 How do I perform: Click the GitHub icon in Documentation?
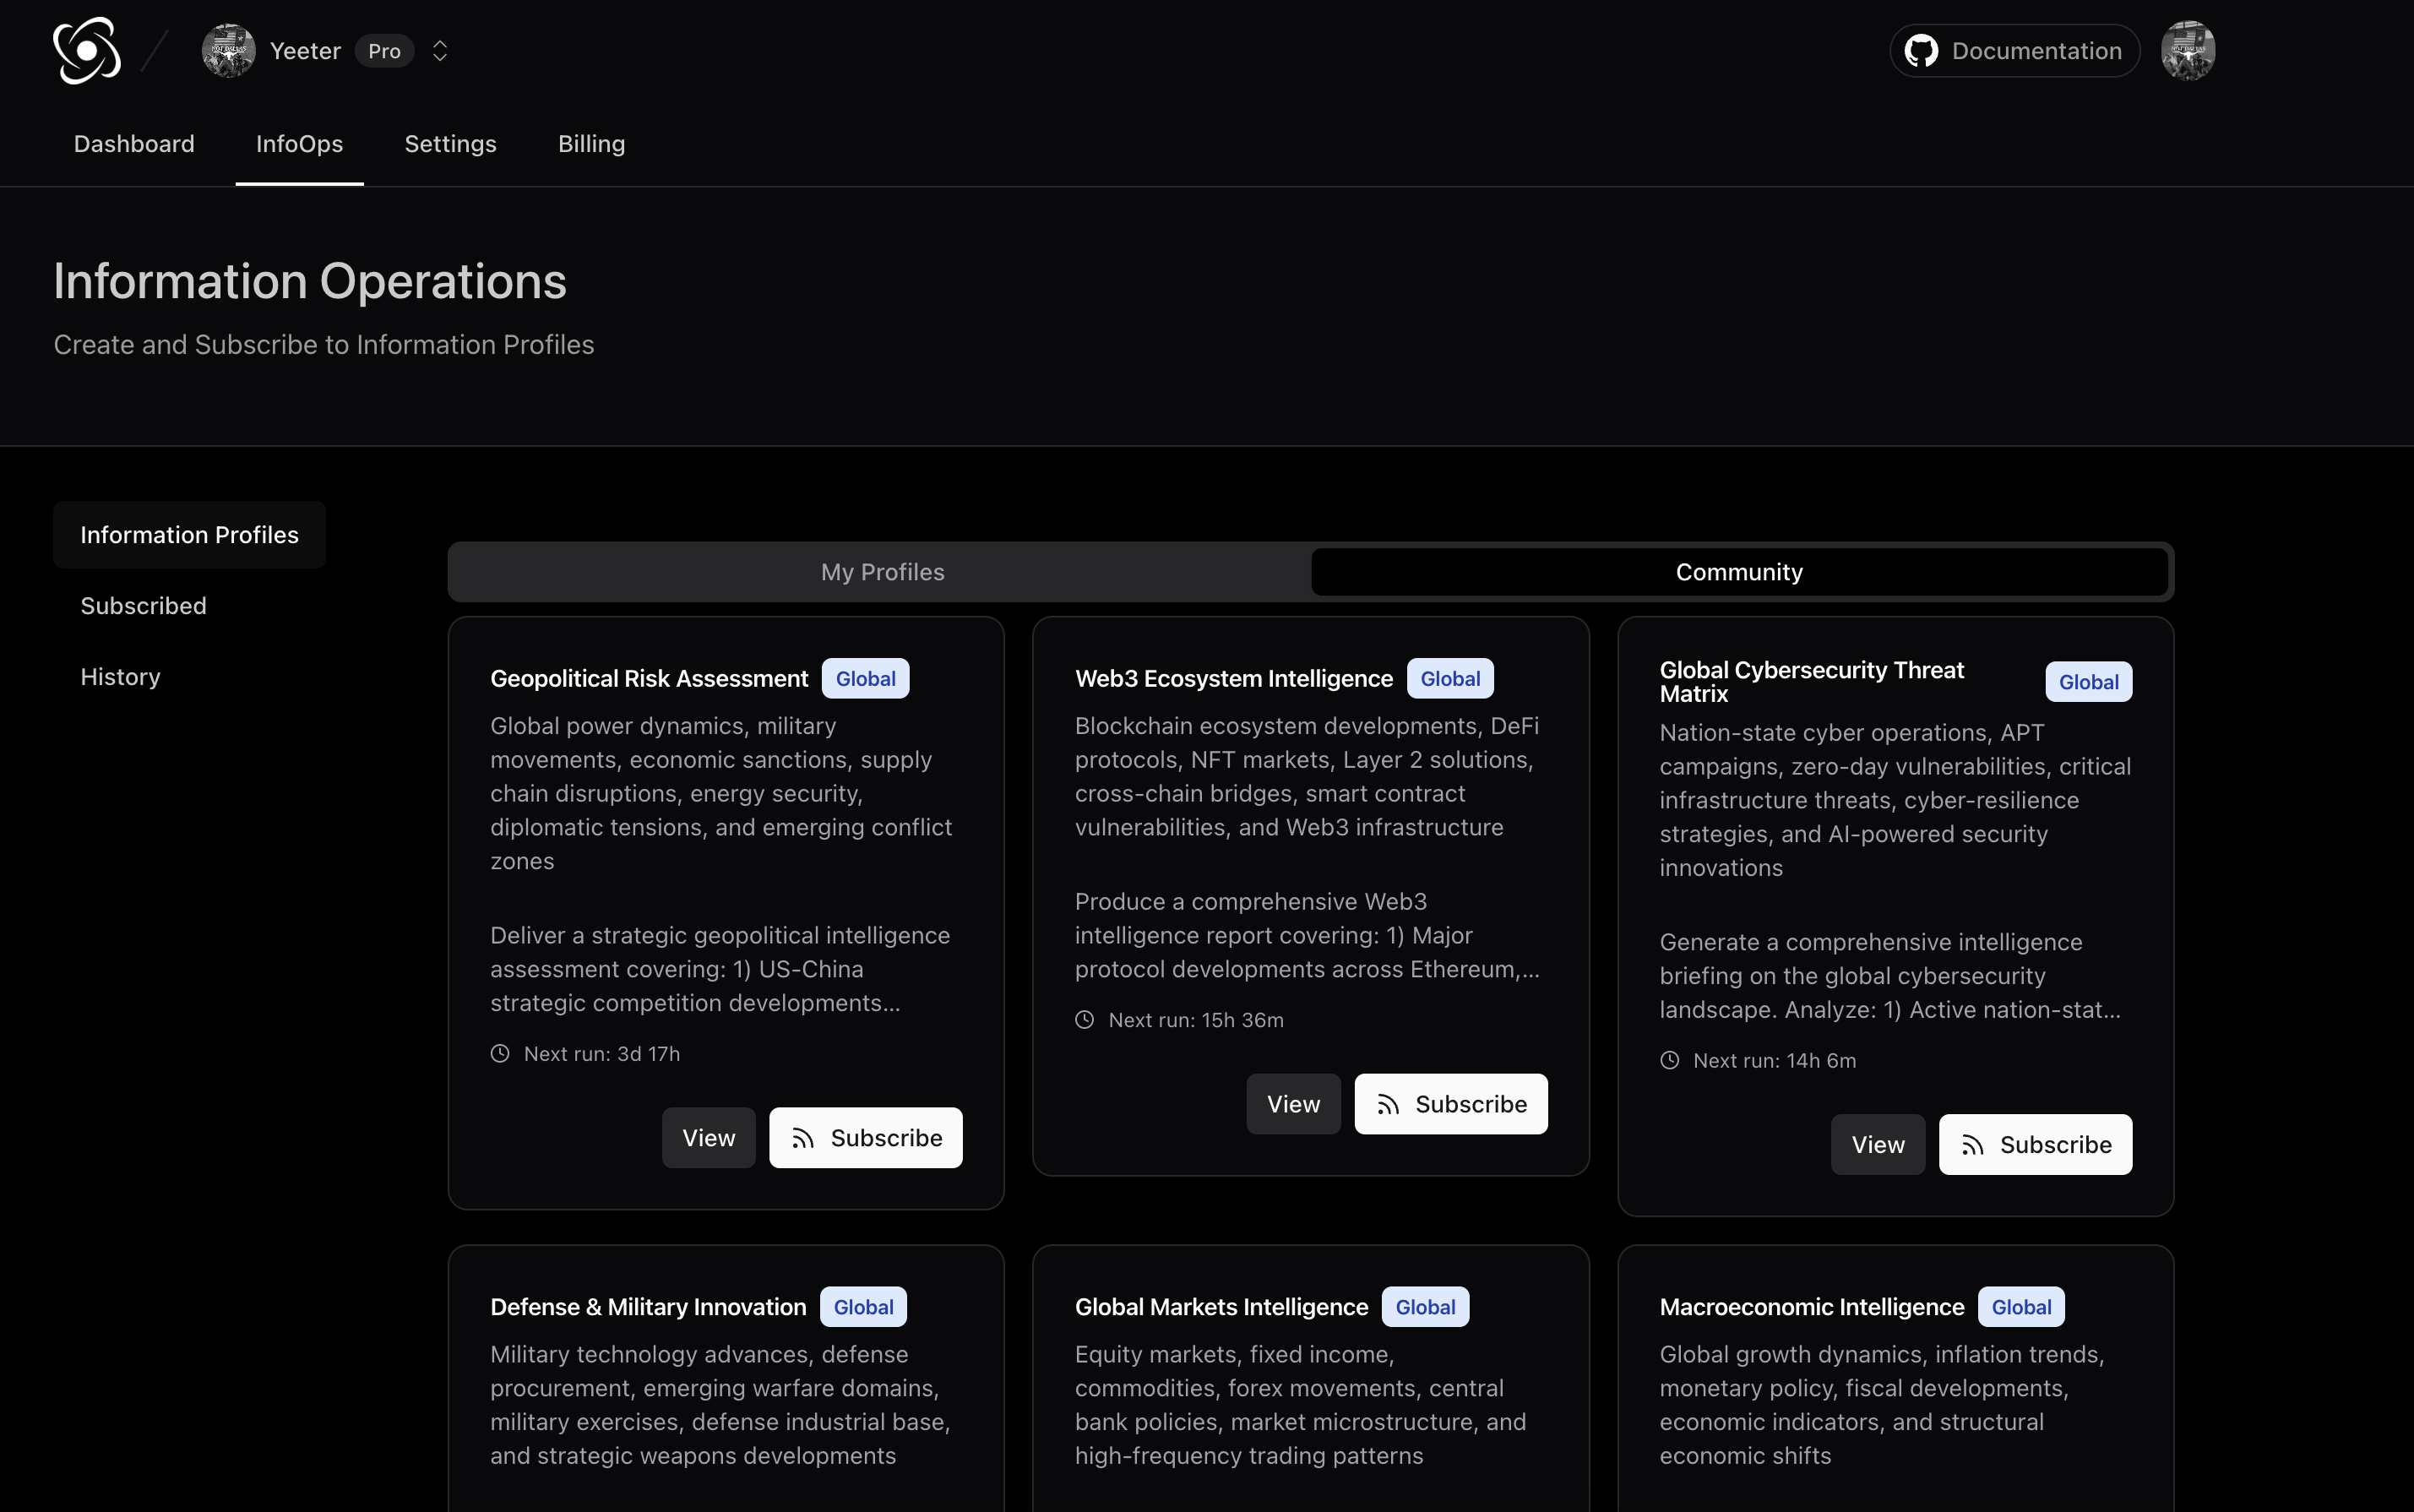(x=1921, y=51)
